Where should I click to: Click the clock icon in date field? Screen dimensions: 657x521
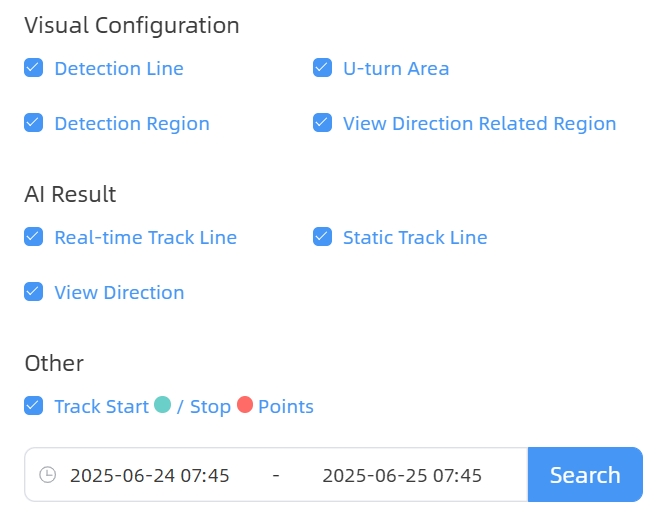[x=47, y=475]
